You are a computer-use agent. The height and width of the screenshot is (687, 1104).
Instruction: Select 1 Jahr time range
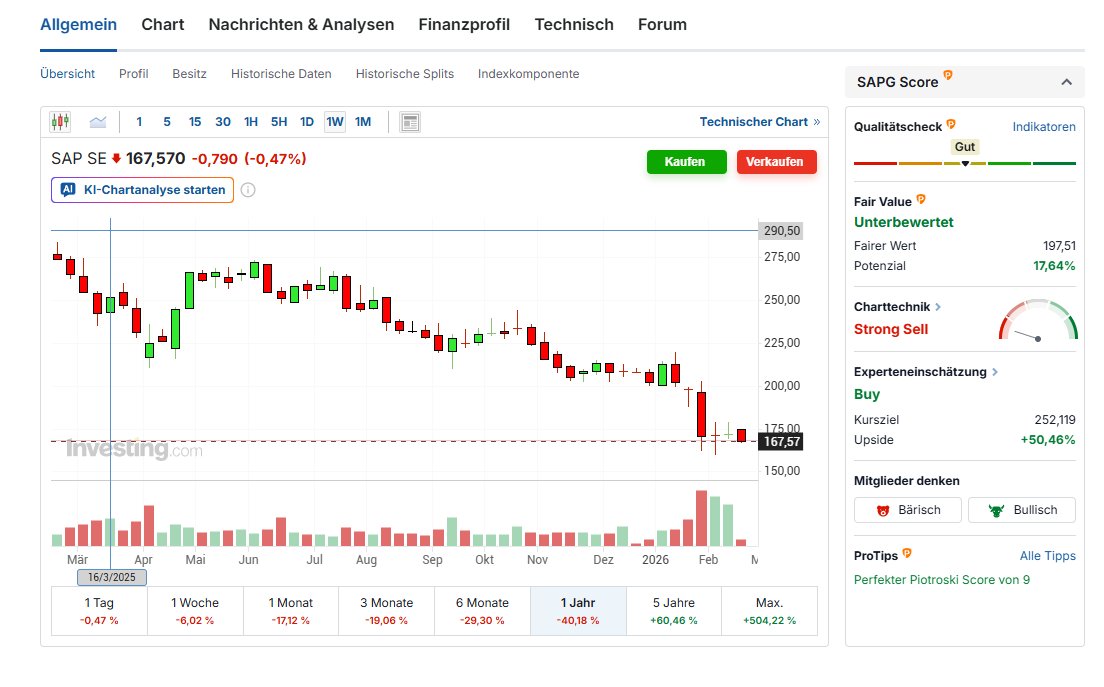[x=578, y=611]
